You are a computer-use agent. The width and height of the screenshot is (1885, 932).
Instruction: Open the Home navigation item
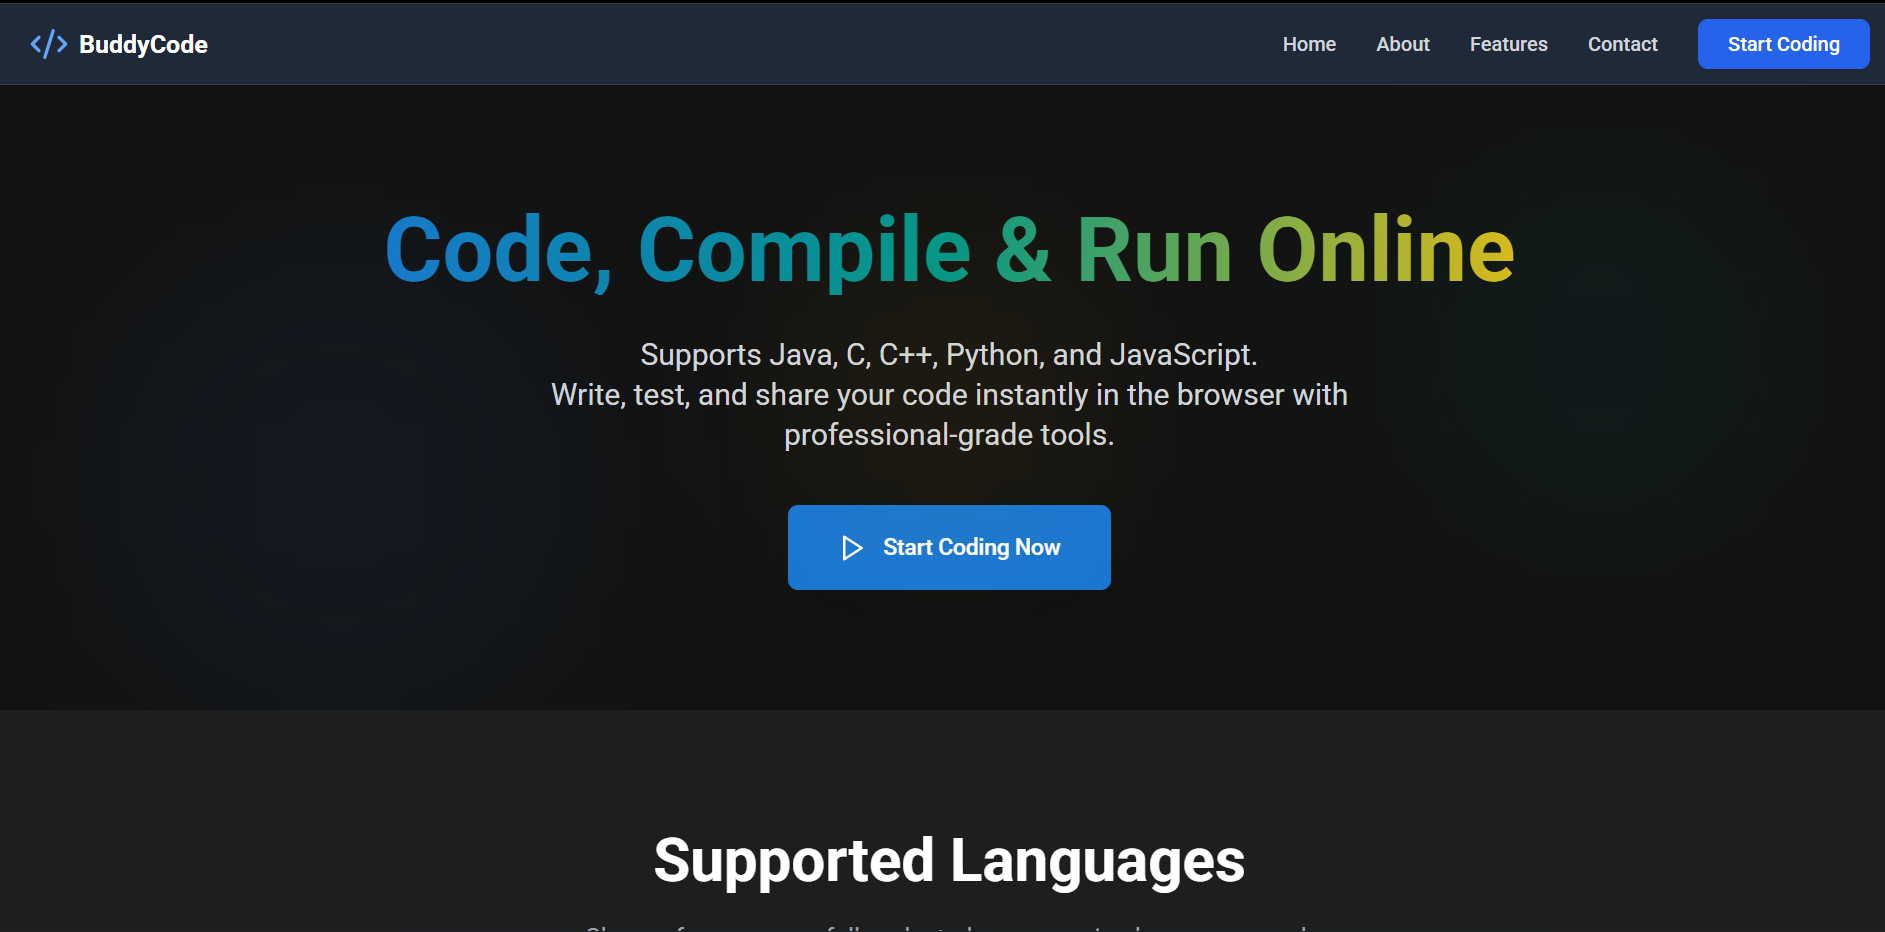(1308, 43)
